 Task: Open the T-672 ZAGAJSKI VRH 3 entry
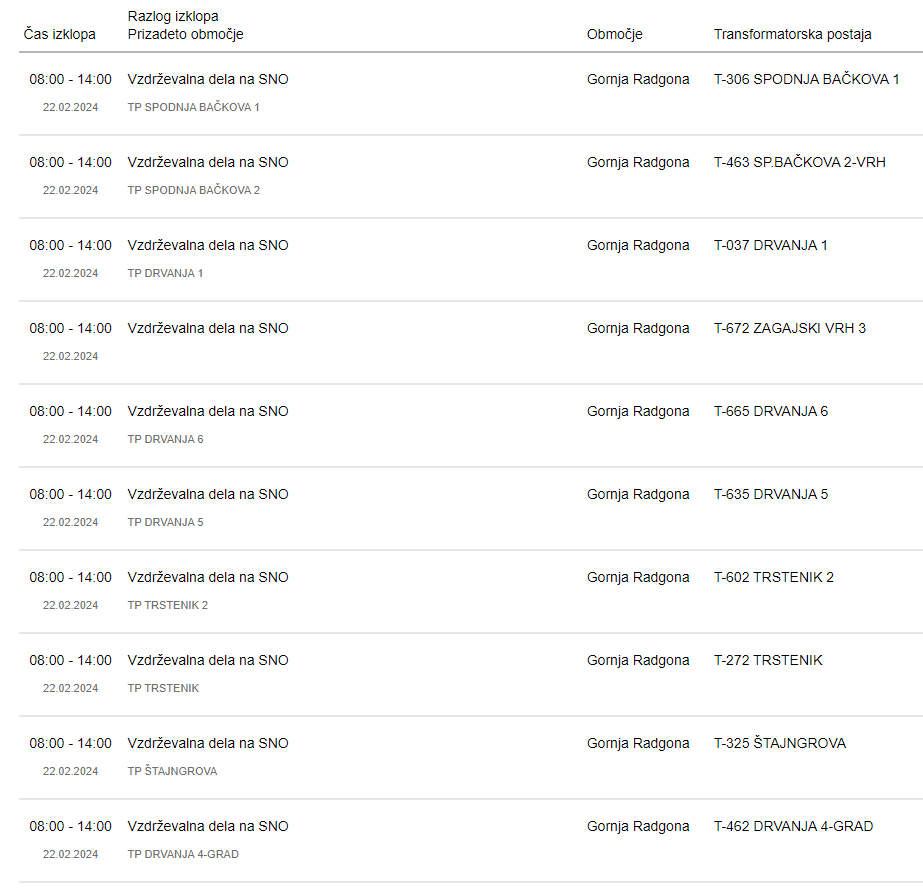tap(789, 328)
